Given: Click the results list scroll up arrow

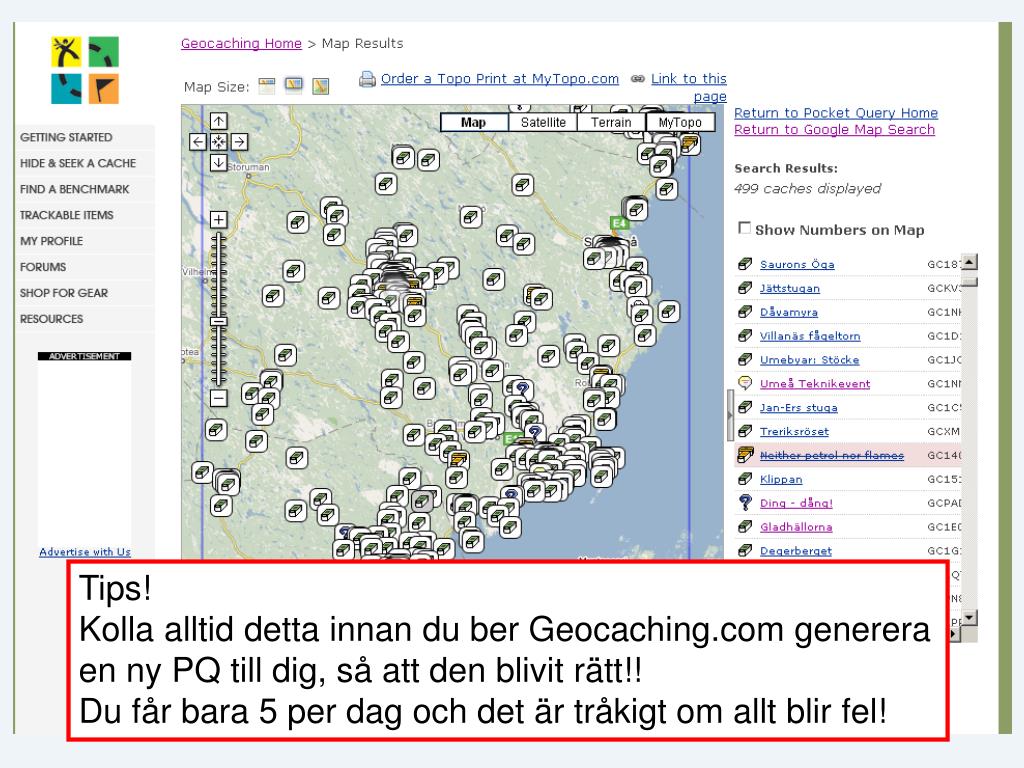Looking at the screenshot, I should 970,262.
